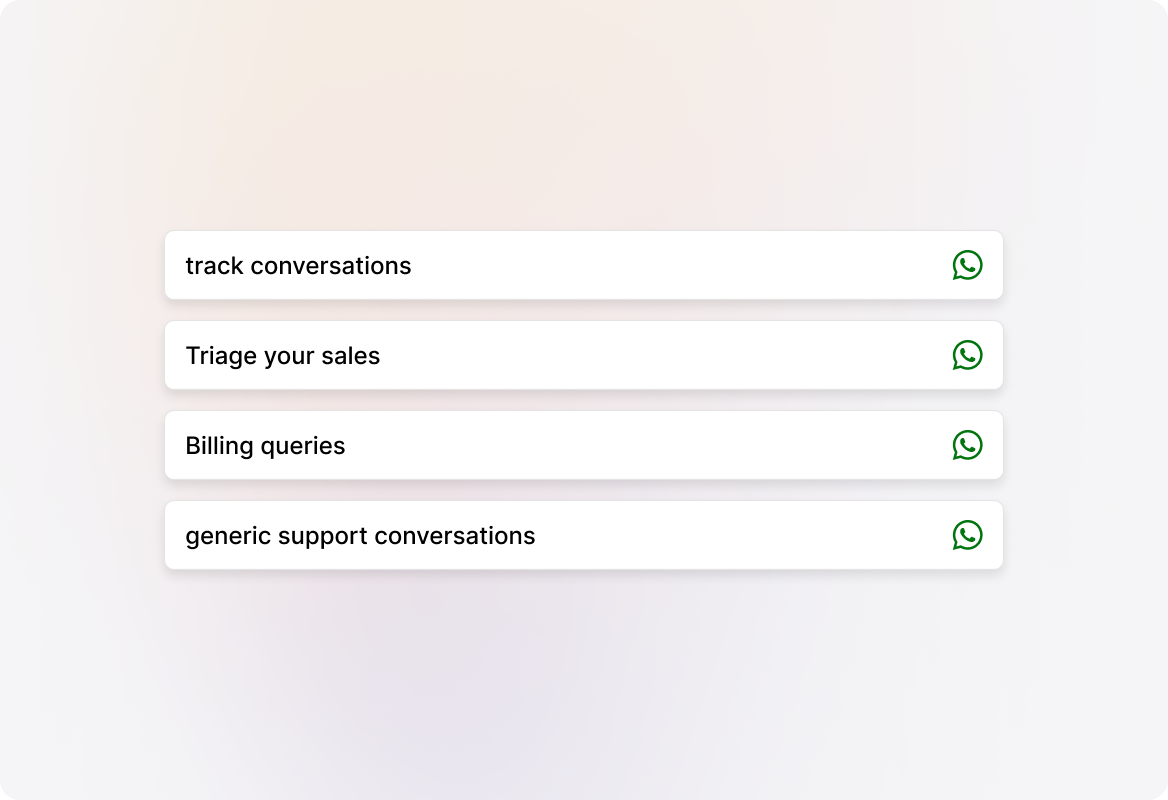Screen dimensions: 1168x800
Task: Open the 'Billing queries' label text
Action: 265,446
